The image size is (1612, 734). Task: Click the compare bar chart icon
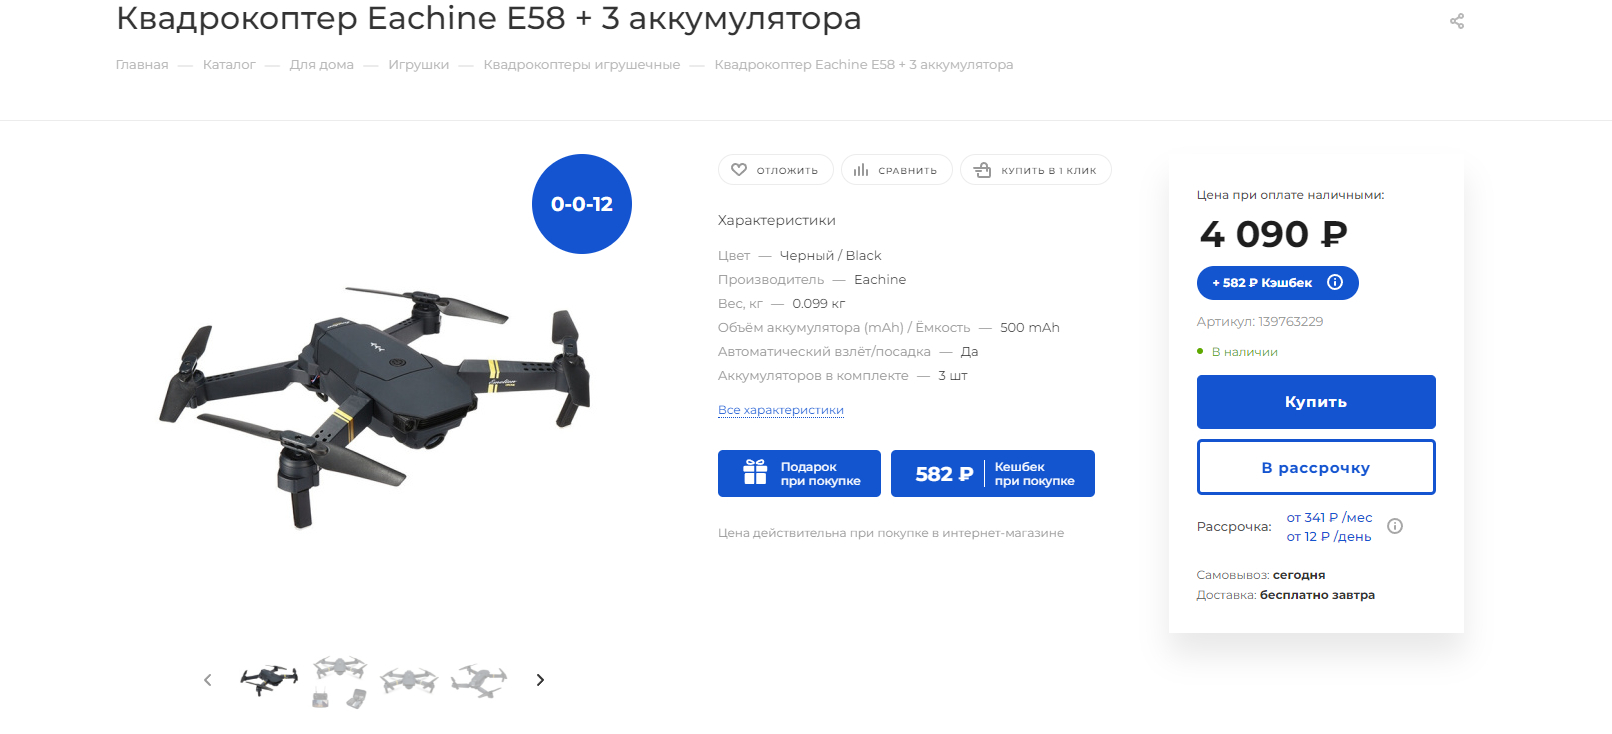coord(861,170)
